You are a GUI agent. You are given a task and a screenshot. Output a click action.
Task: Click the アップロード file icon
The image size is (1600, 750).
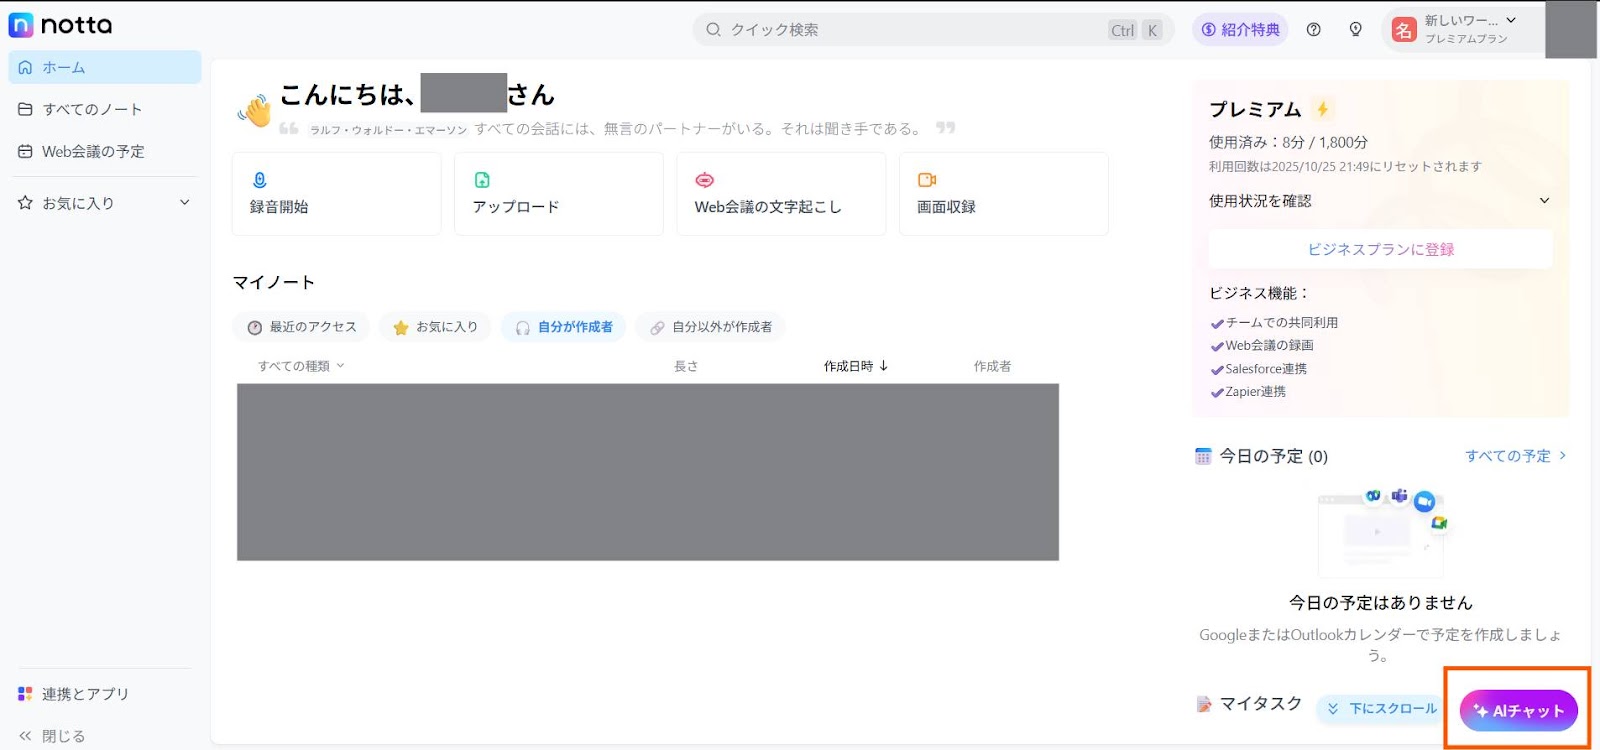coord(482,180)
